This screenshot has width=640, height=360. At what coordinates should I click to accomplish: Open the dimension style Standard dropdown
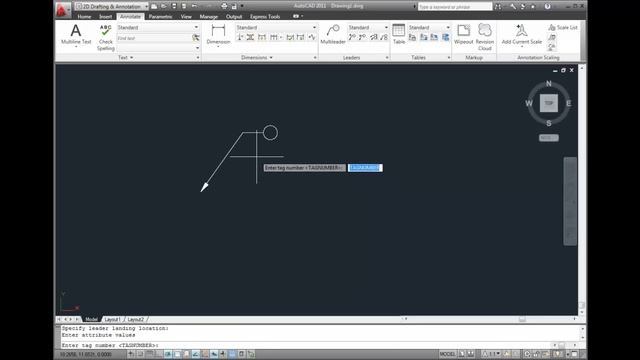coord(276,27)
